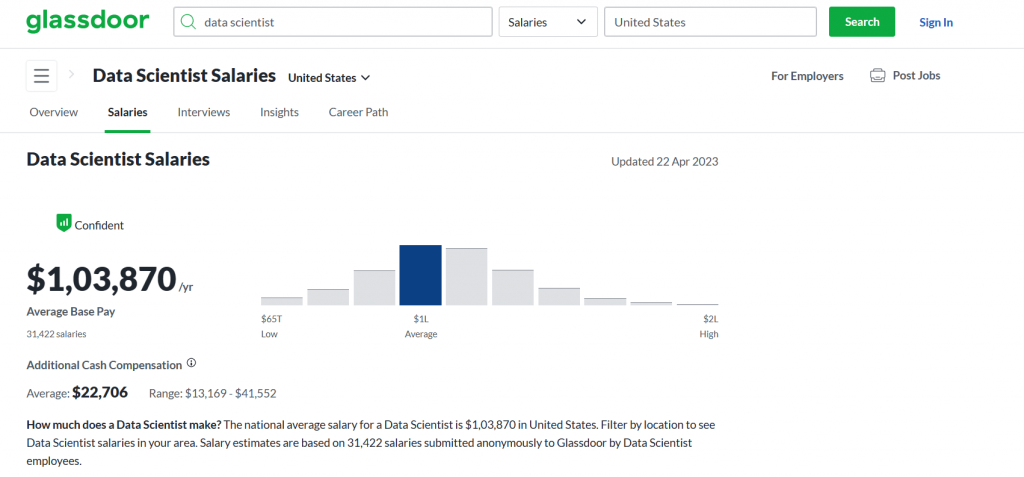Open the Interviews tab

(x=204, y=112)
